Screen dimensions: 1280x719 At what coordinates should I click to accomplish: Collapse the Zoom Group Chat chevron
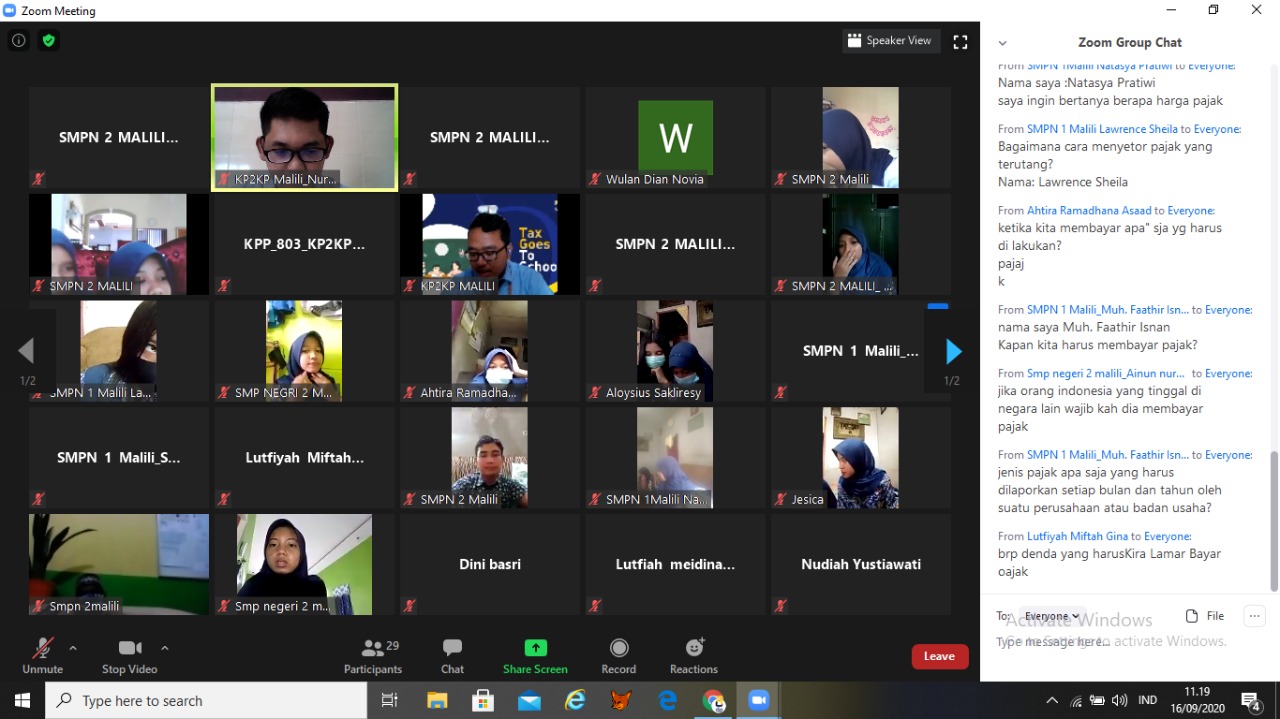[1002, 43]
